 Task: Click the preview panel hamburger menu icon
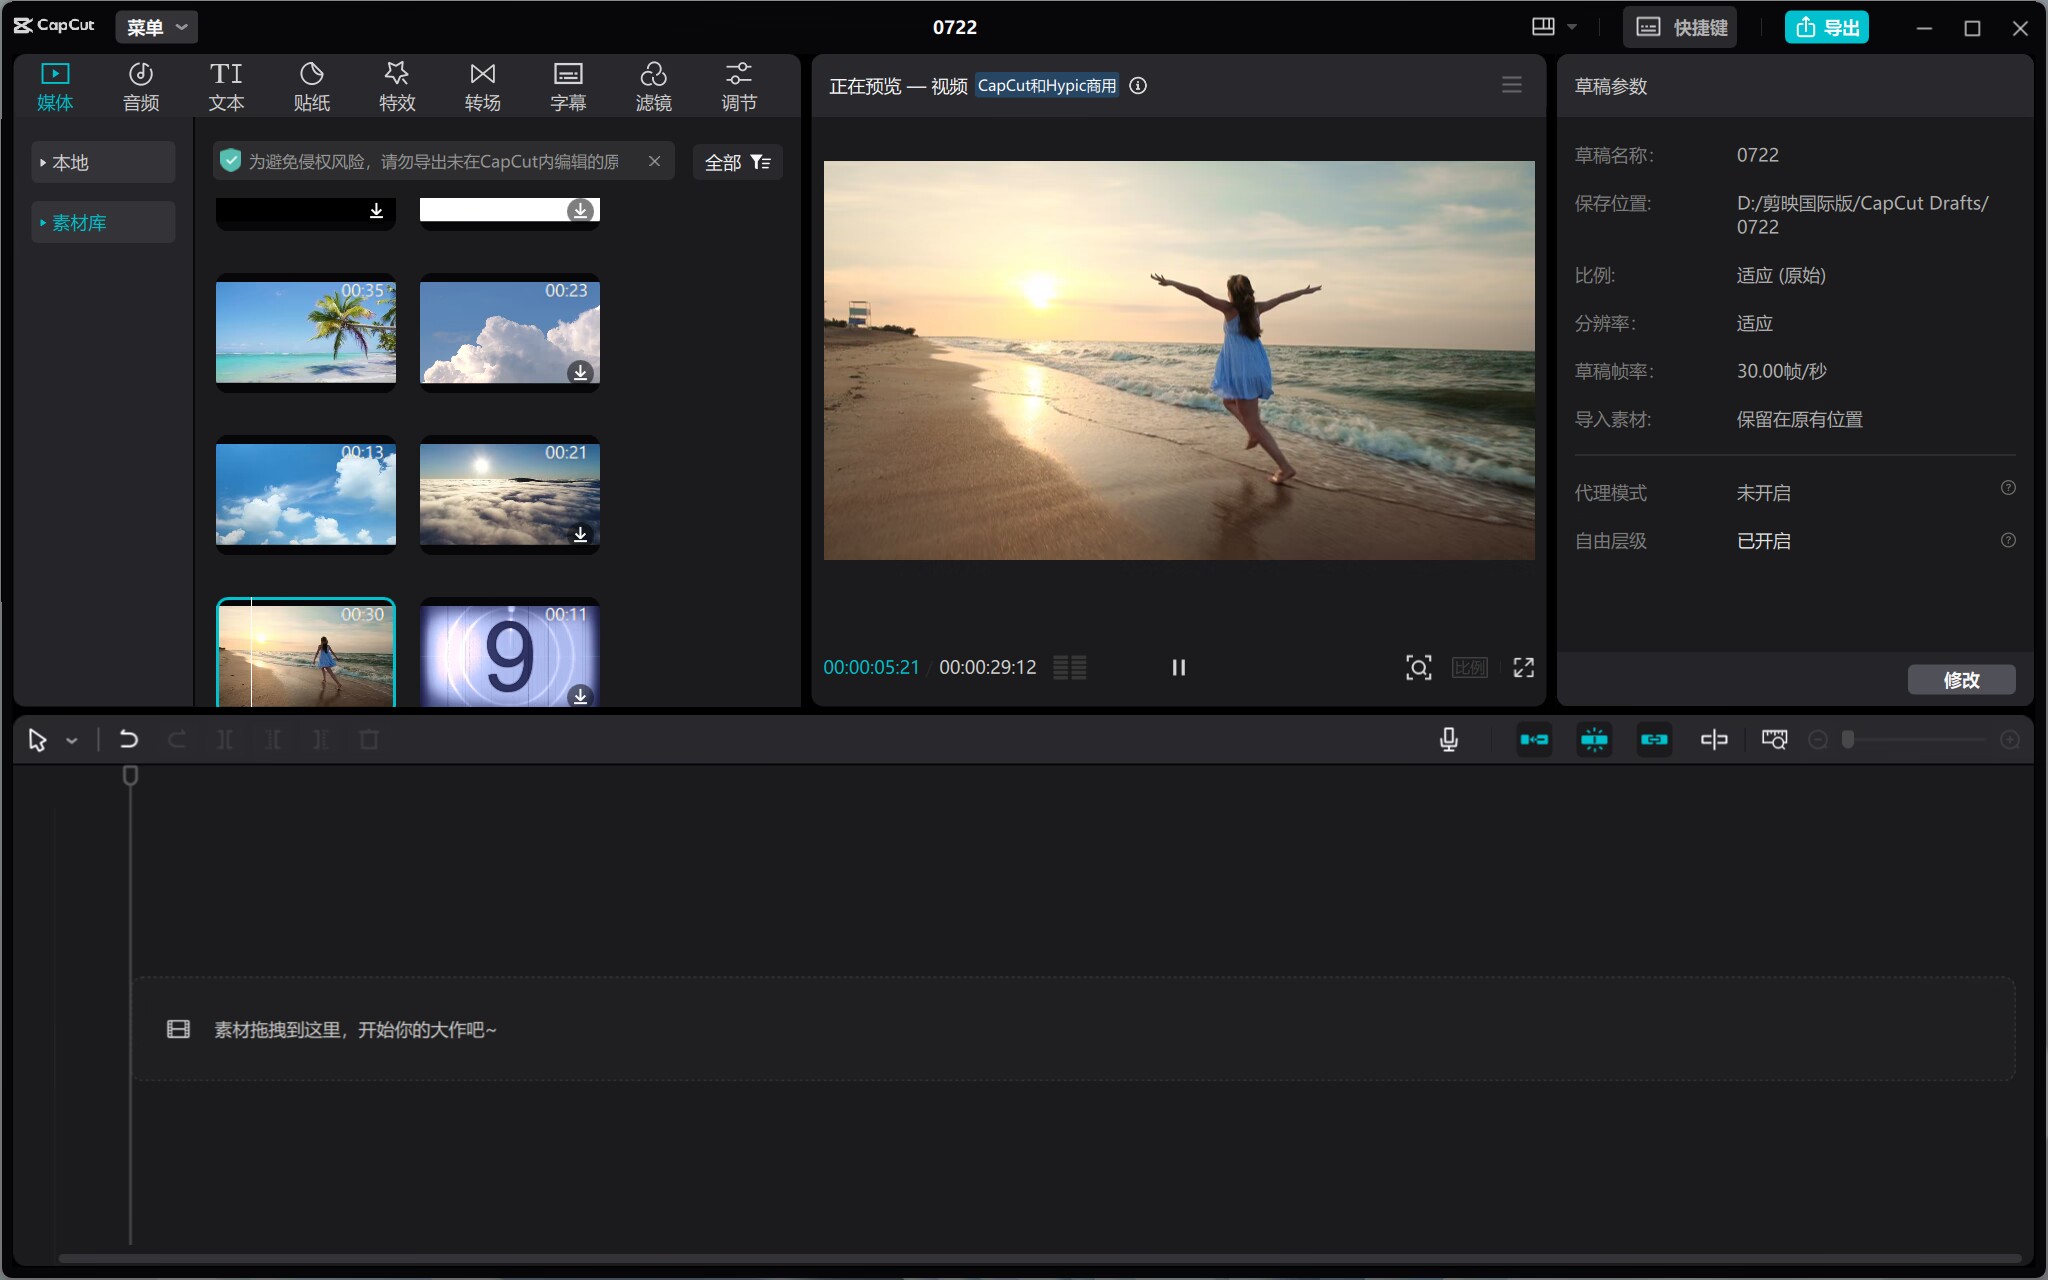click(x=1511, y=85)
